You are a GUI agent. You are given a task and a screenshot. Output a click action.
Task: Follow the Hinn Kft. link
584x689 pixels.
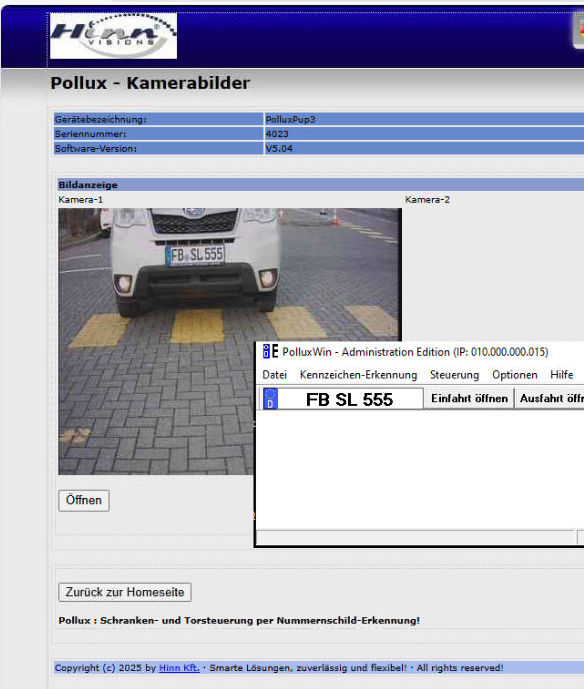pyautogui.click(x=179, y=668)
